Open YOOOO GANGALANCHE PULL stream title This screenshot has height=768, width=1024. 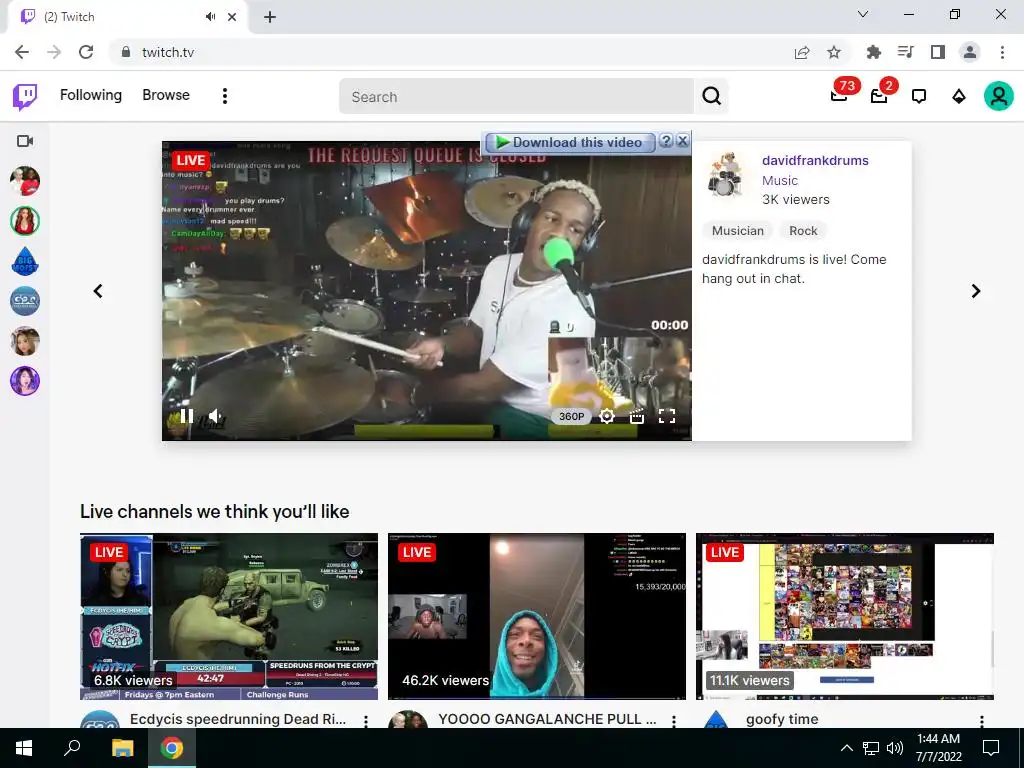pyautogui.click(x=547, y=719)
